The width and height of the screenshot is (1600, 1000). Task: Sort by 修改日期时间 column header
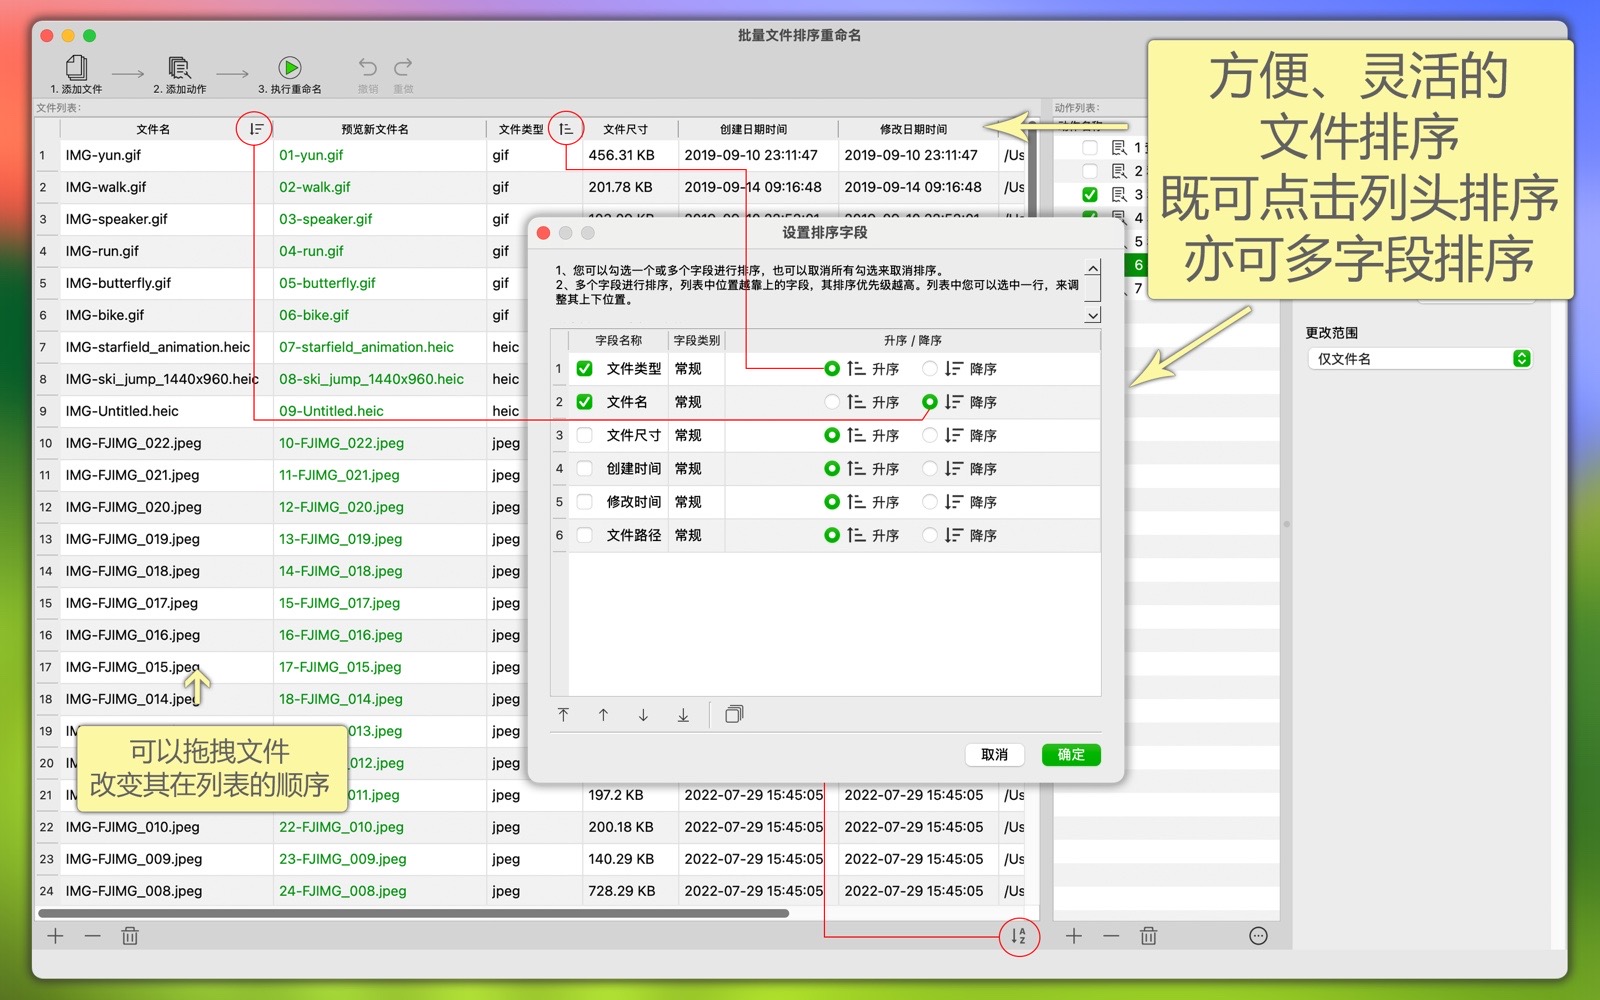coord(913,129)
